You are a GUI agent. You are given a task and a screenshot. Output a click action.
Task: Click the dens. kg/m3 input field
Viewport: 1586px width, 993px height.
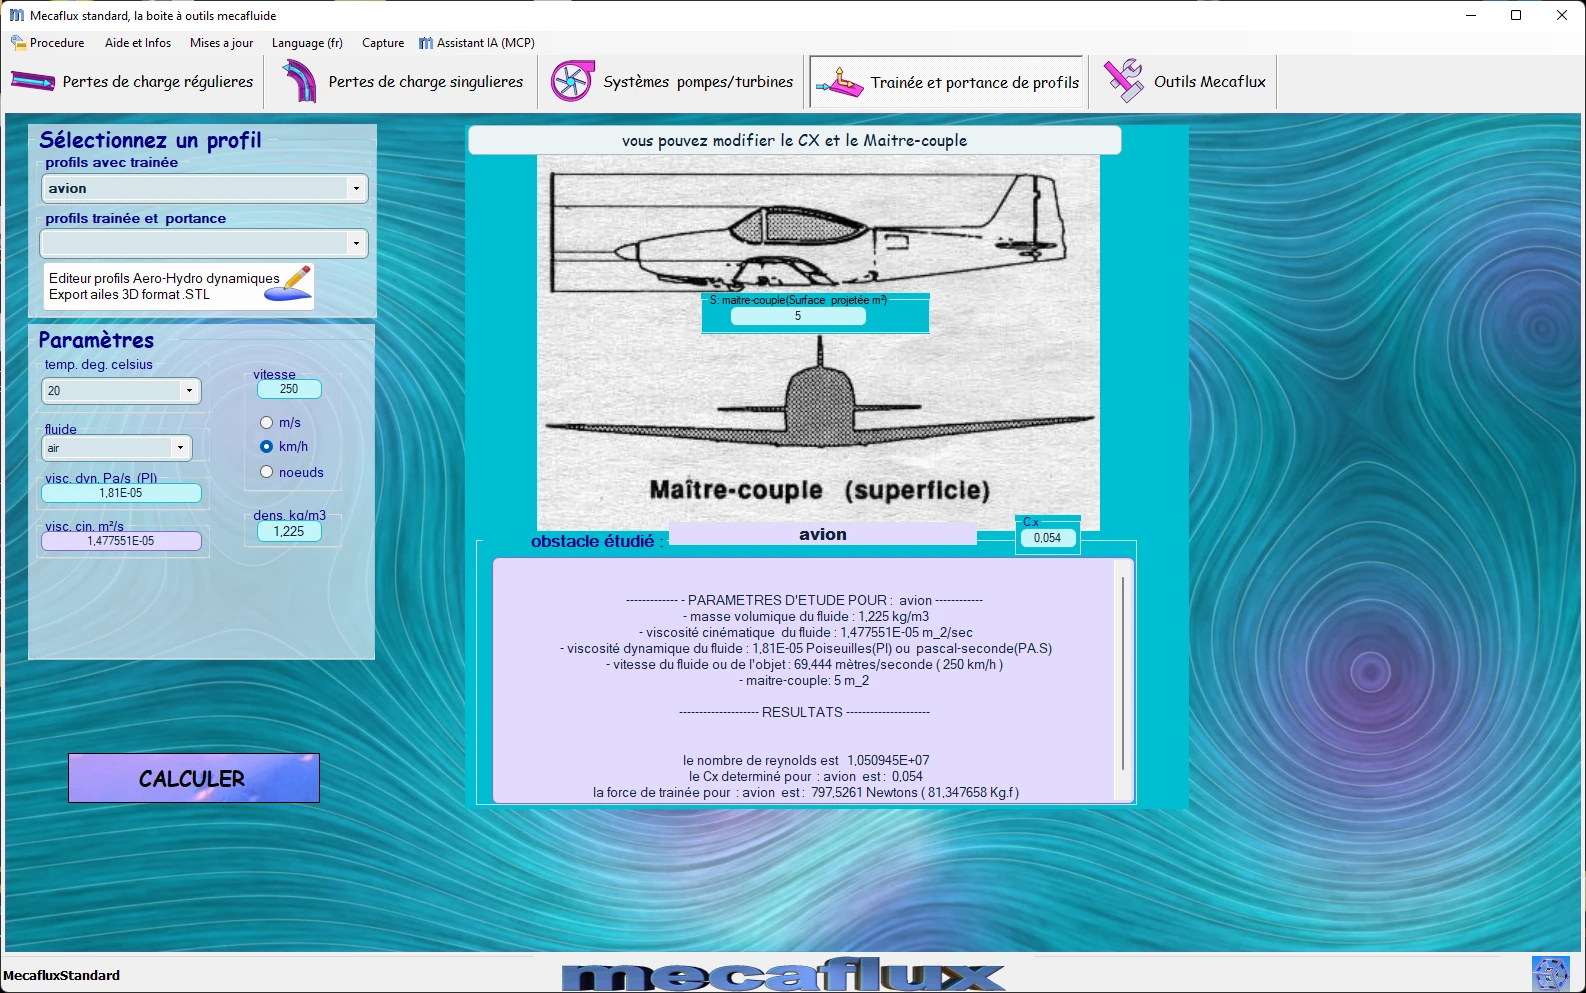pos(289,532)
